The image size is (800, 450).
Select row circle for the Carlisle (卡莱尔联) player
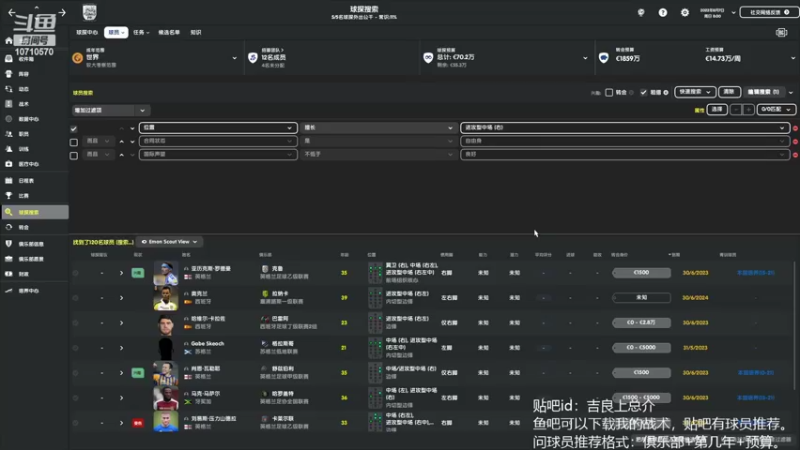click(x=76, y=423)
